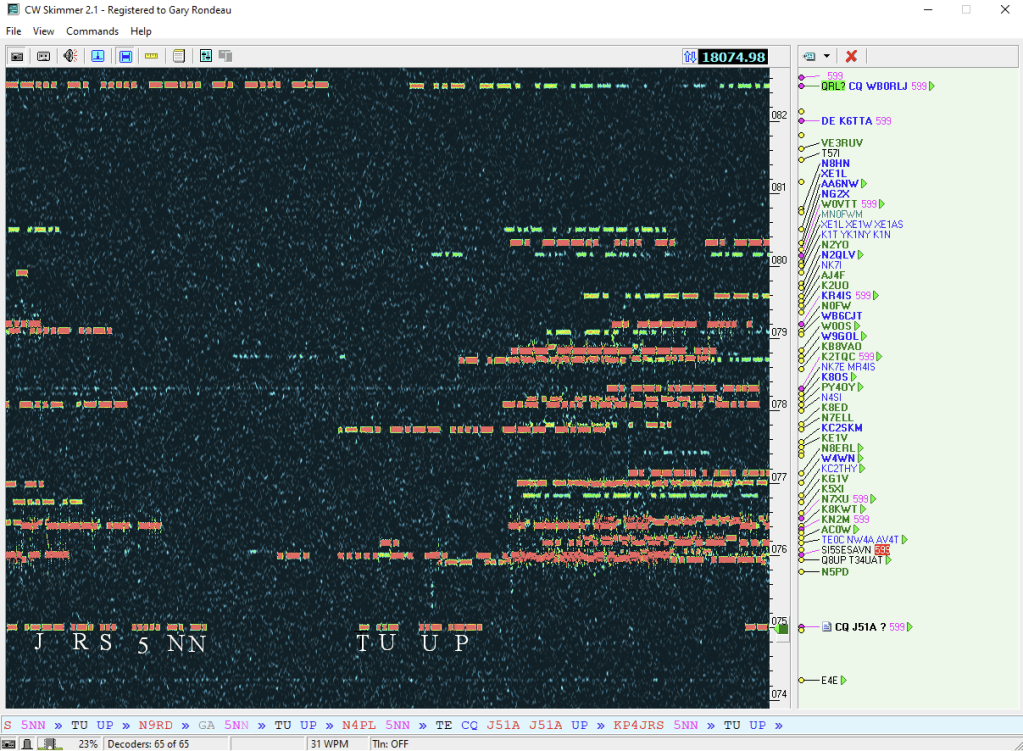Select callsign W0VTT in the list
1023x751 pixels.
(839, 204)
